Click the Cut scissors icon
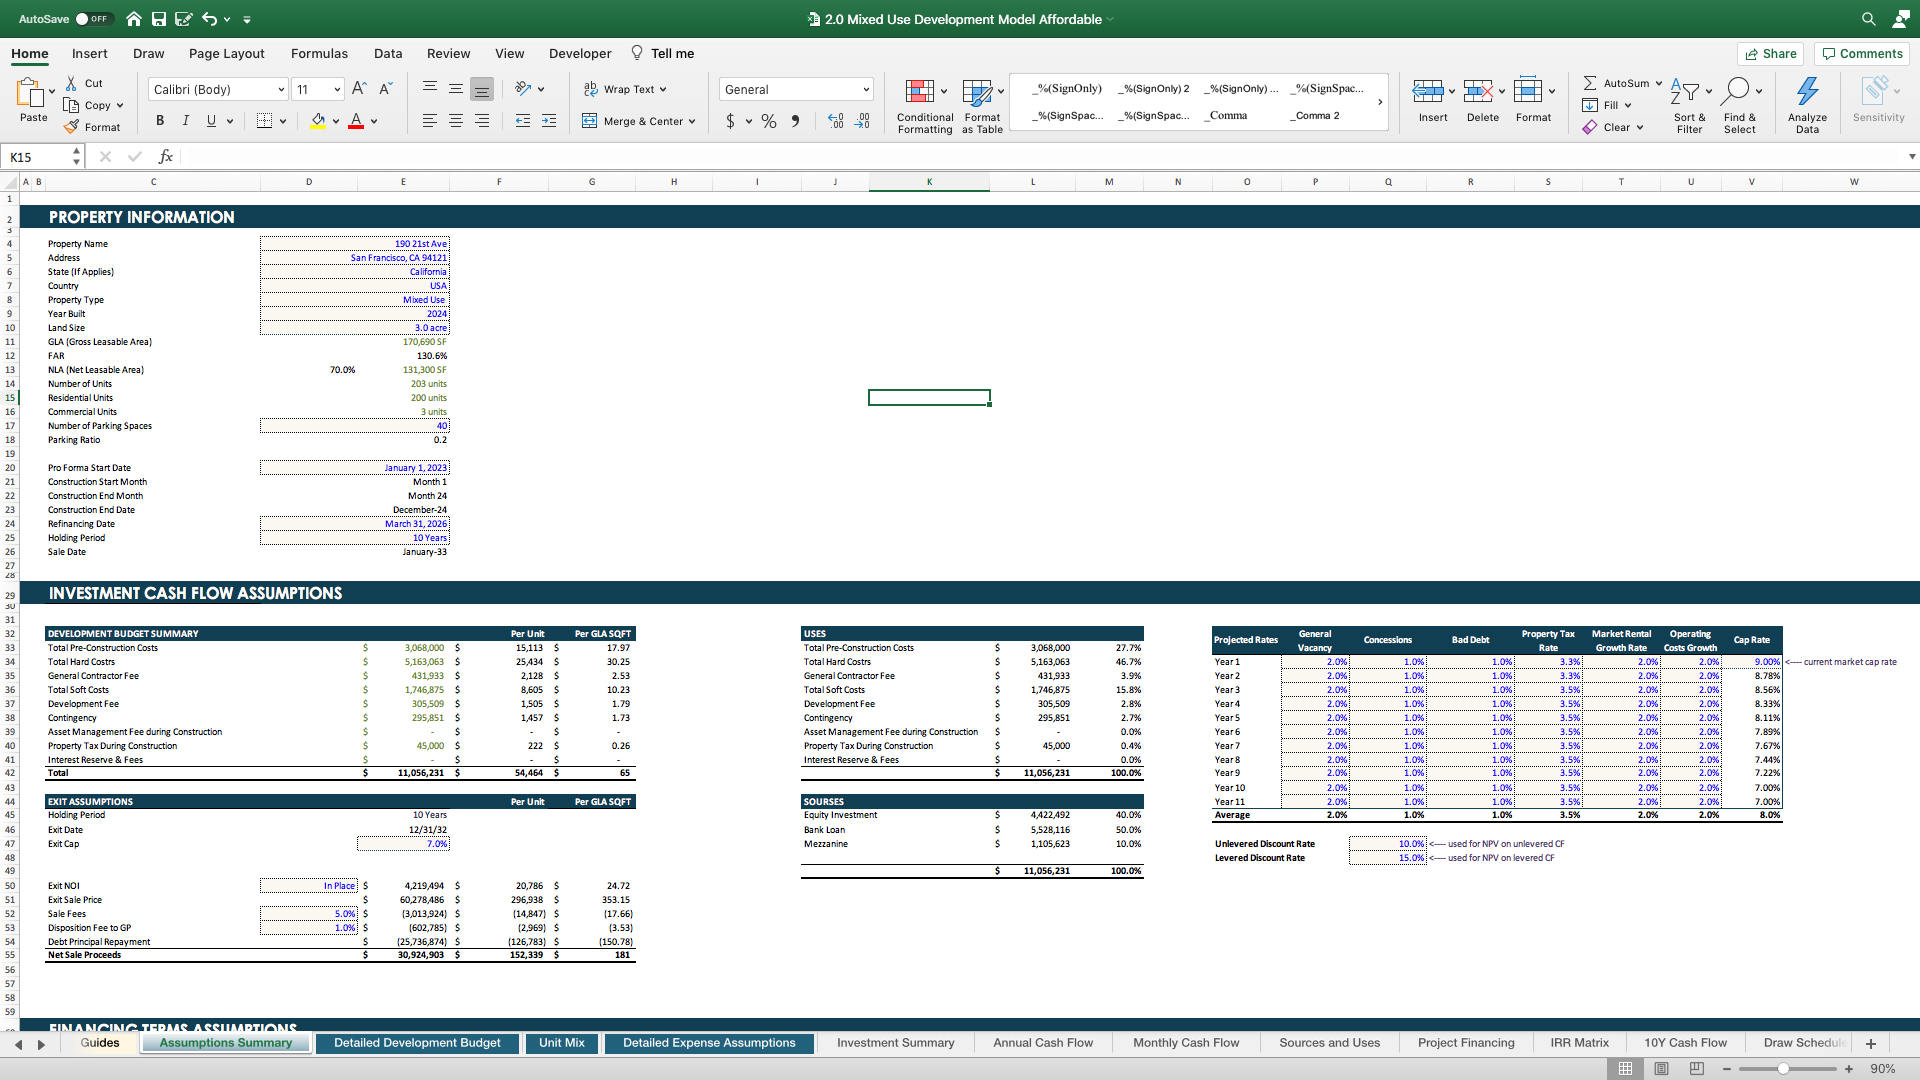This screenshot has width=1920, height=1080. (x=71, y=83)
